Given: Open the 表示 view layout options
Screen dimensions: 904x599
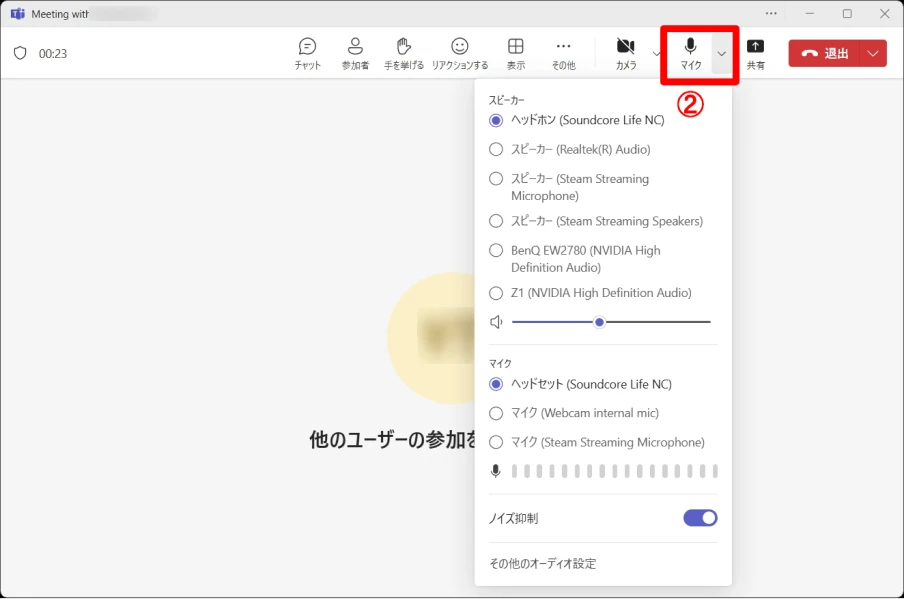Looking at the screenshot, I should [515, 54].
